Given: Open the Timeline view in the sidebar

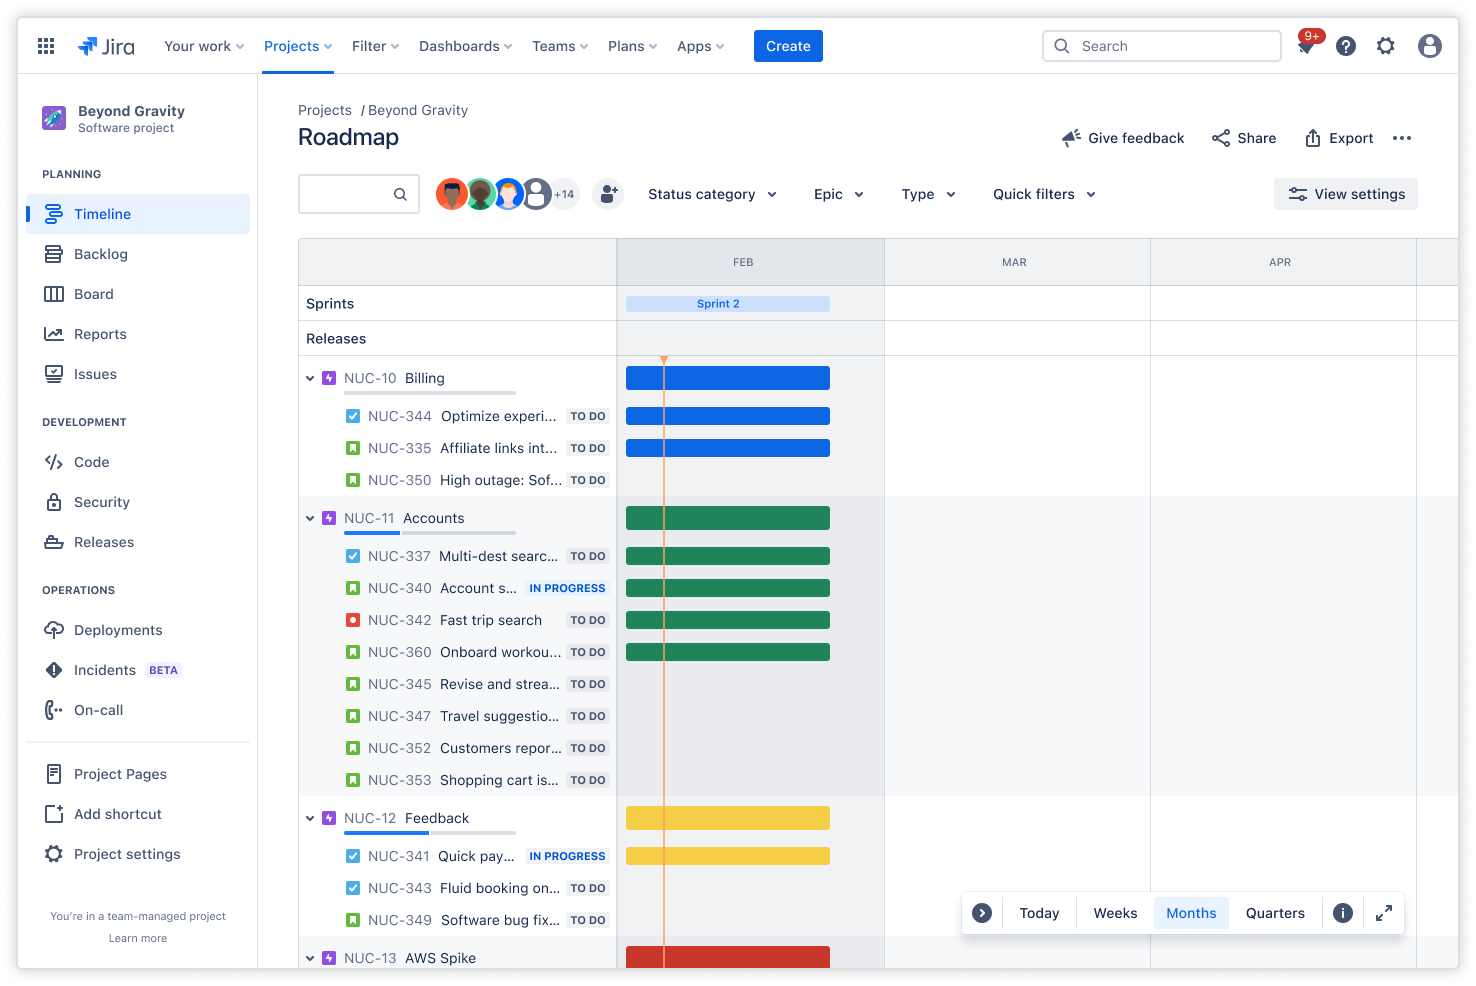Looking at the screenshot, I should click(x=104, y=213).
